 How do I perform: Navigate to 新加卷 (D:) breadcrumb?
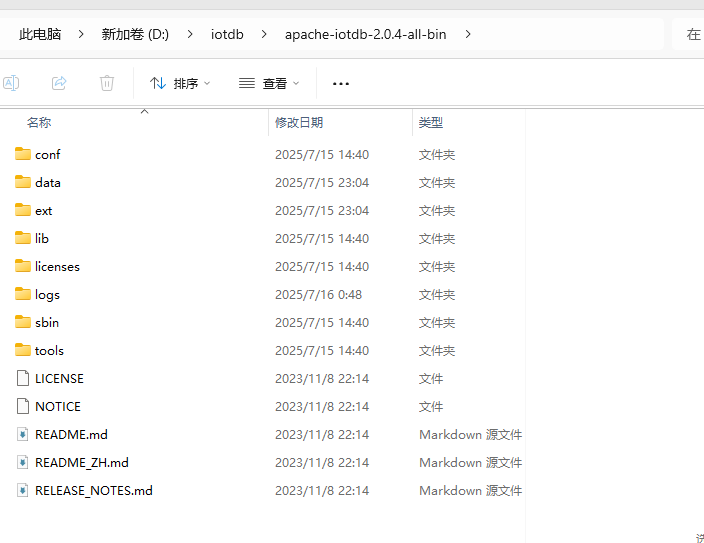(135, 34)
